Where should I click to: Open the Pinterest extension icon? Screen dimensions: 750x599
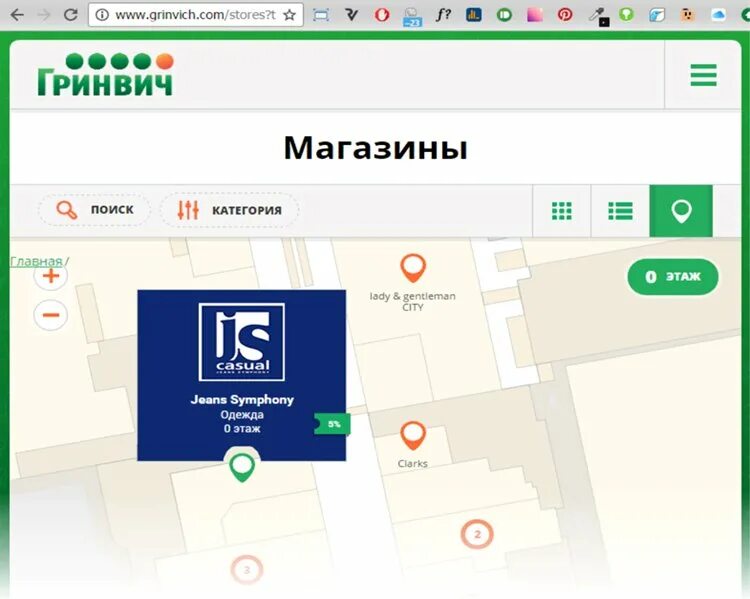[565, 15]
